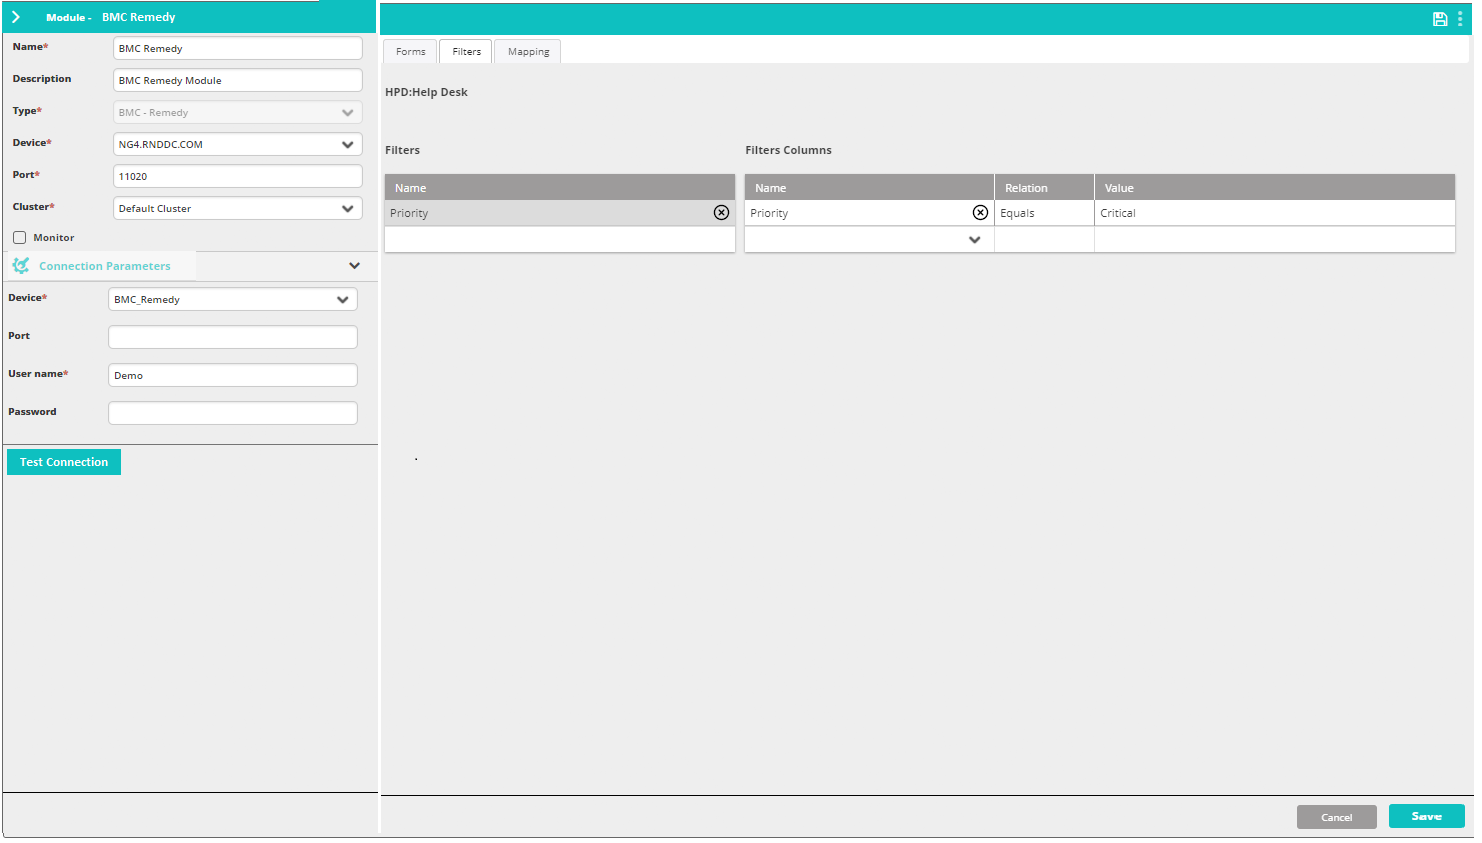Click the Test Connection button

pyautogui.click(x=64, y=462)
